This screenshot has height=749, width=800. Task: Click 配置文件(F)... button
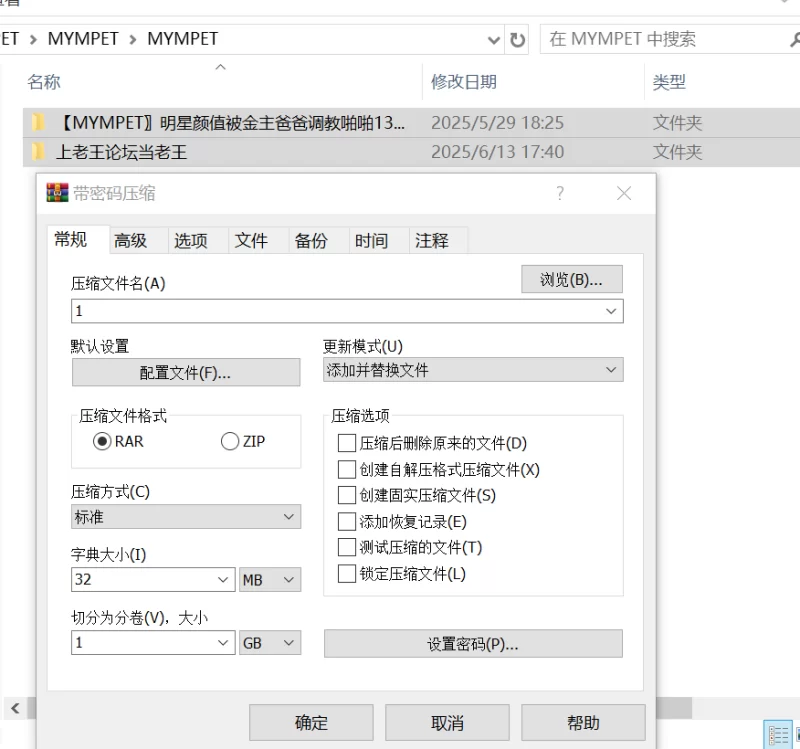(186, 372)
